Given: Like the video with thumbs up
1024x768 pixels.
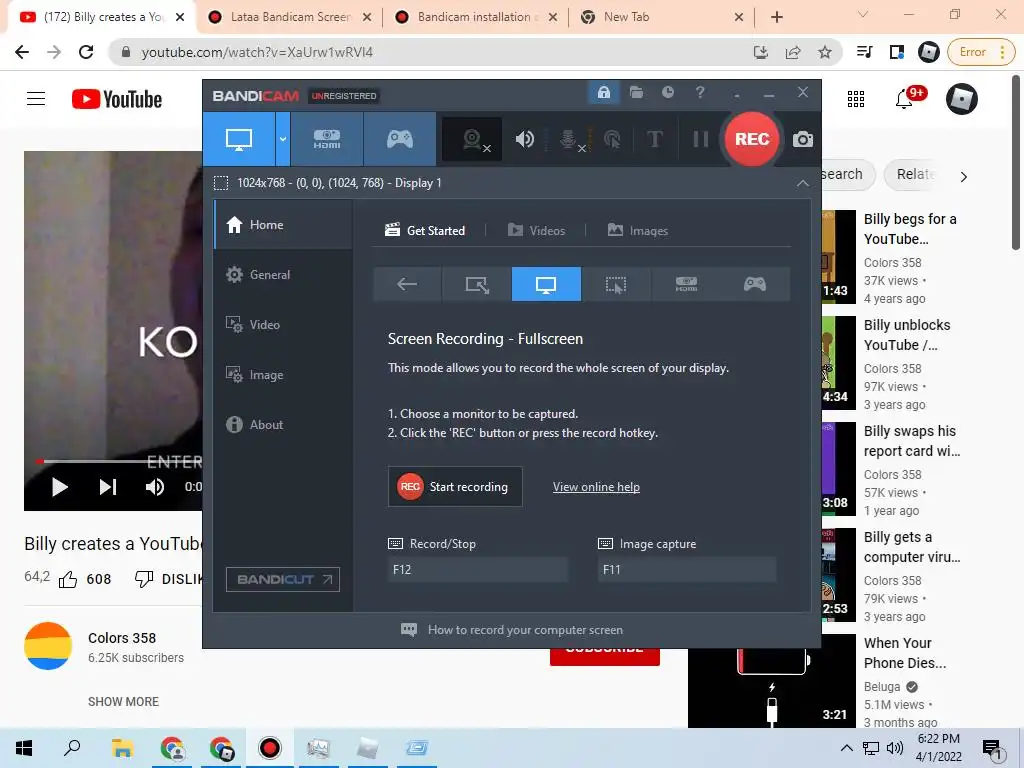Looking at the screenshot, I should click(68, 579).
